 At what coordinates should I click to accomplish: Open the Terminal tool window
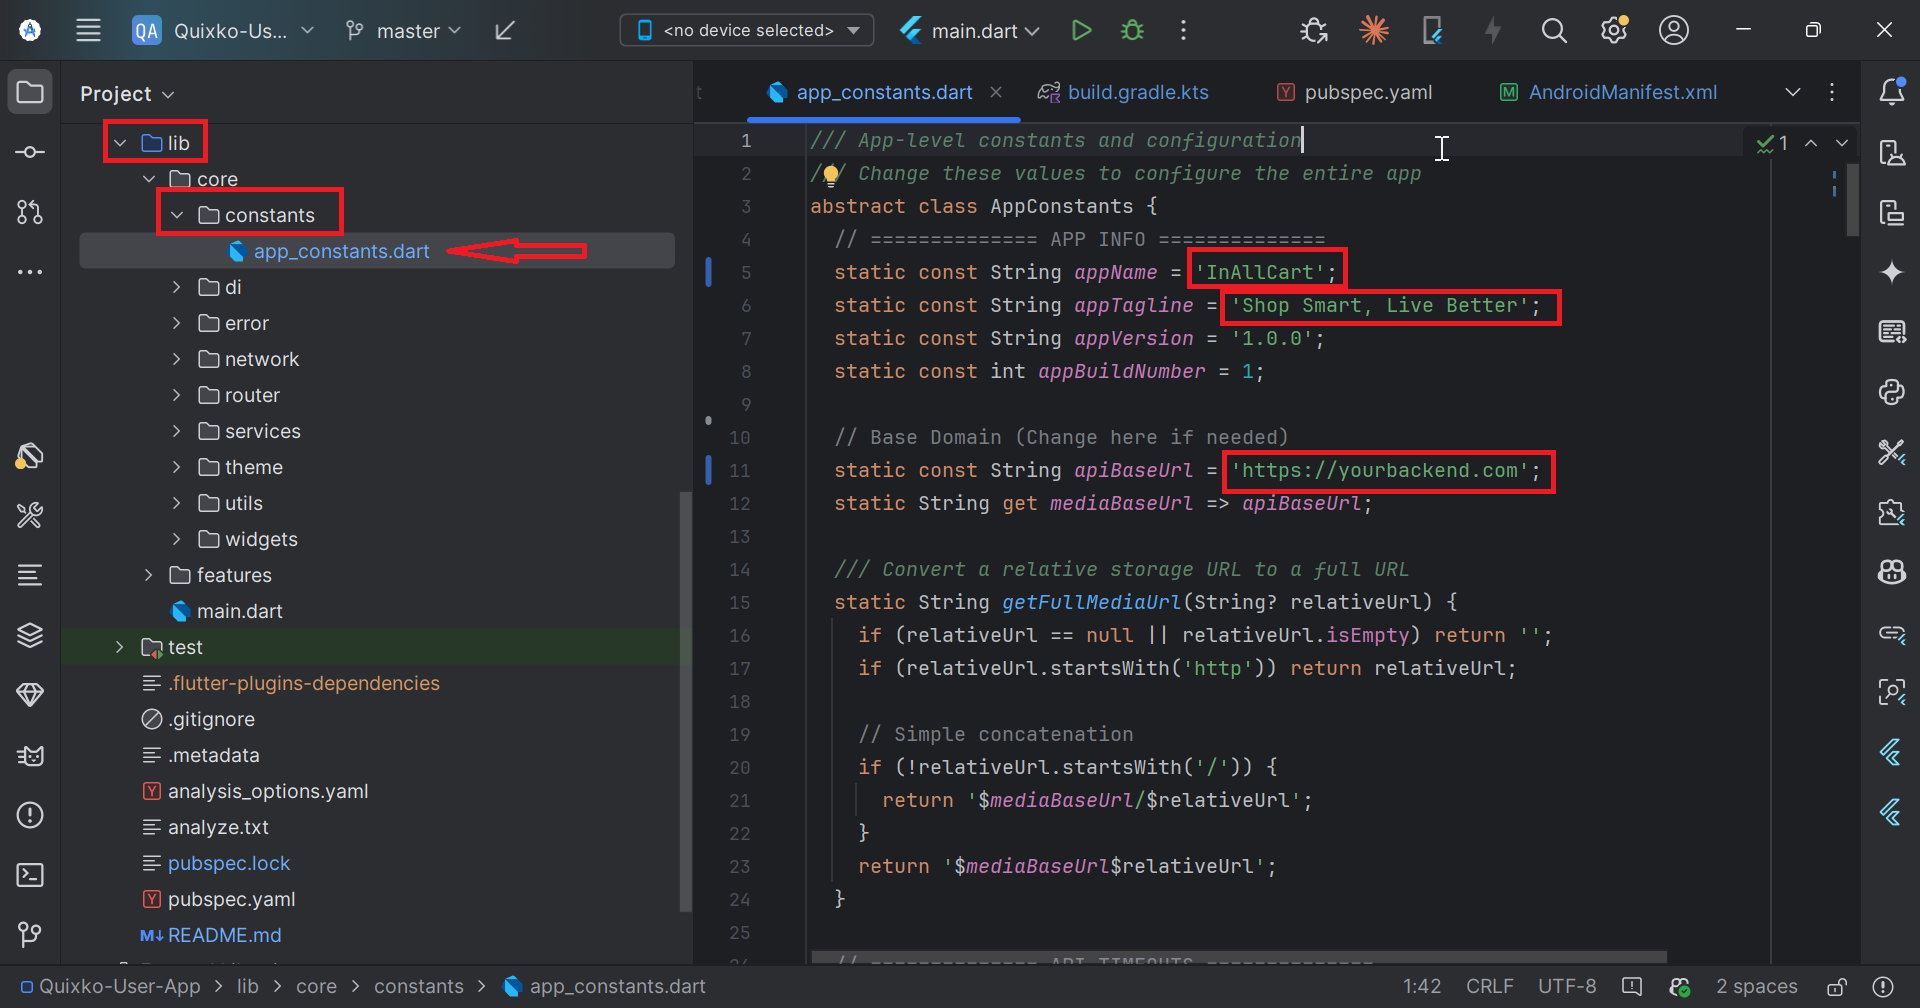30,875
